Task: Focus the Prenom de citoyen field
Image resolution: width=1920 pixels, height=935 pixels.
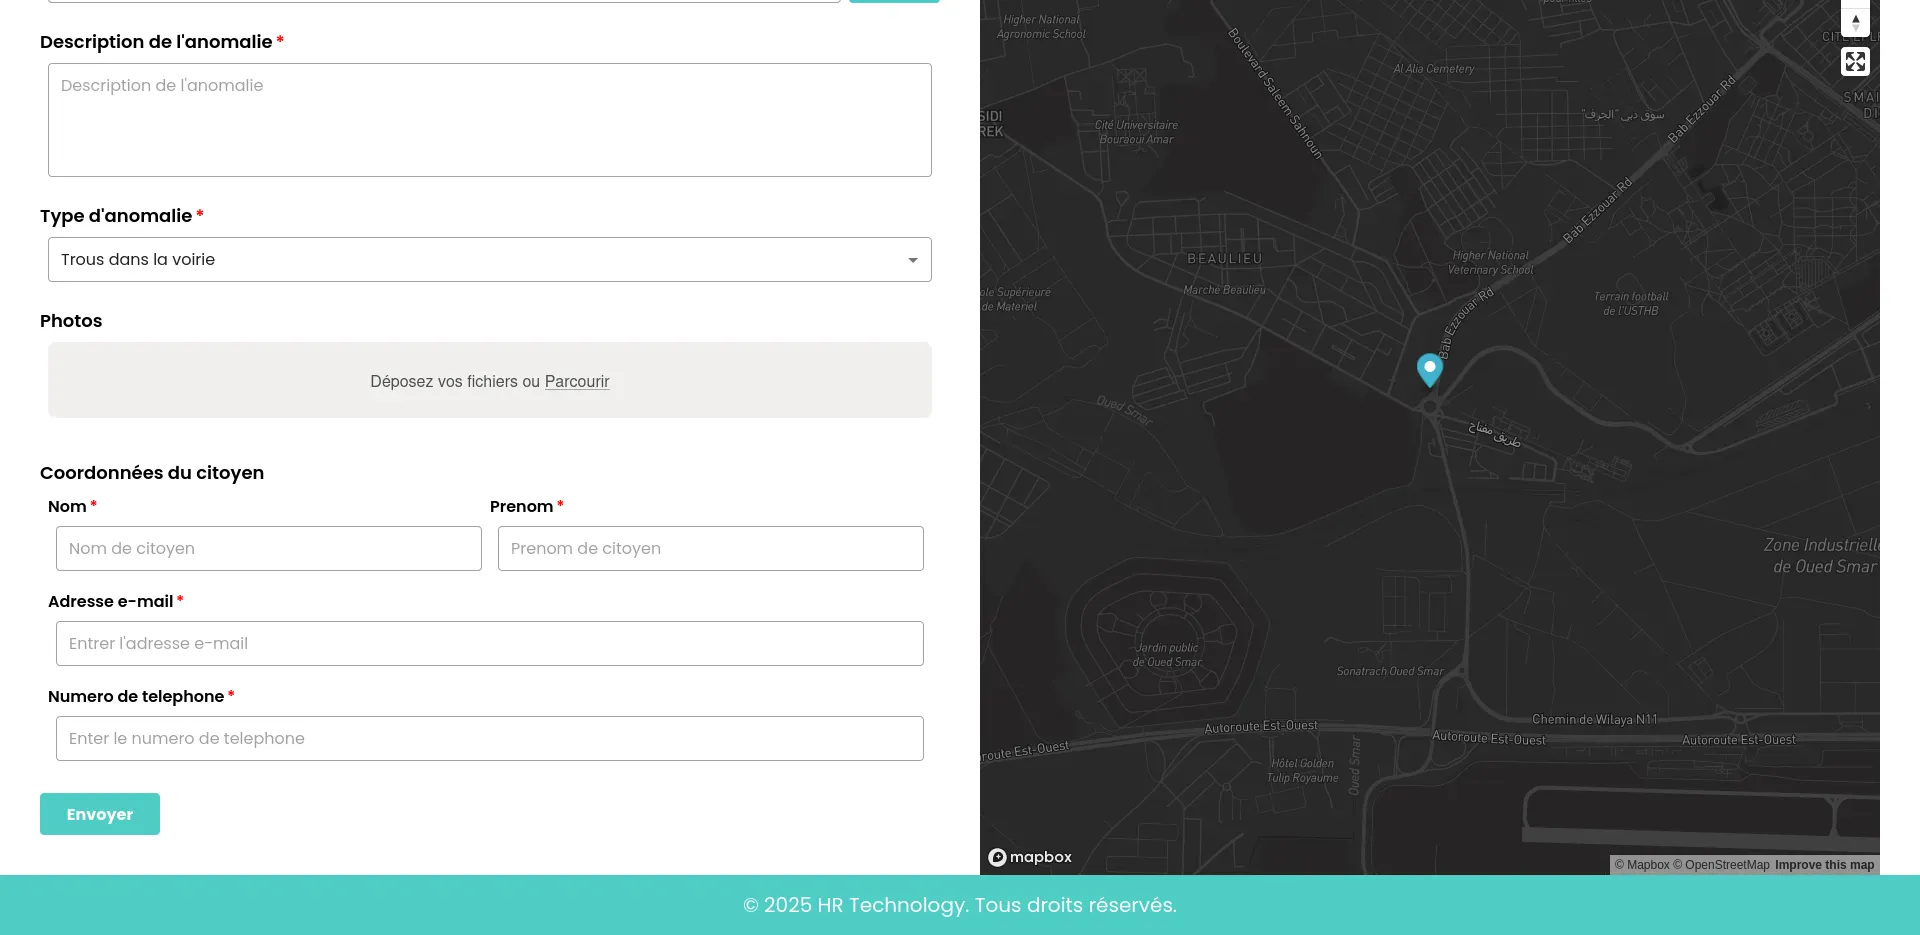Action: [711, 548]
